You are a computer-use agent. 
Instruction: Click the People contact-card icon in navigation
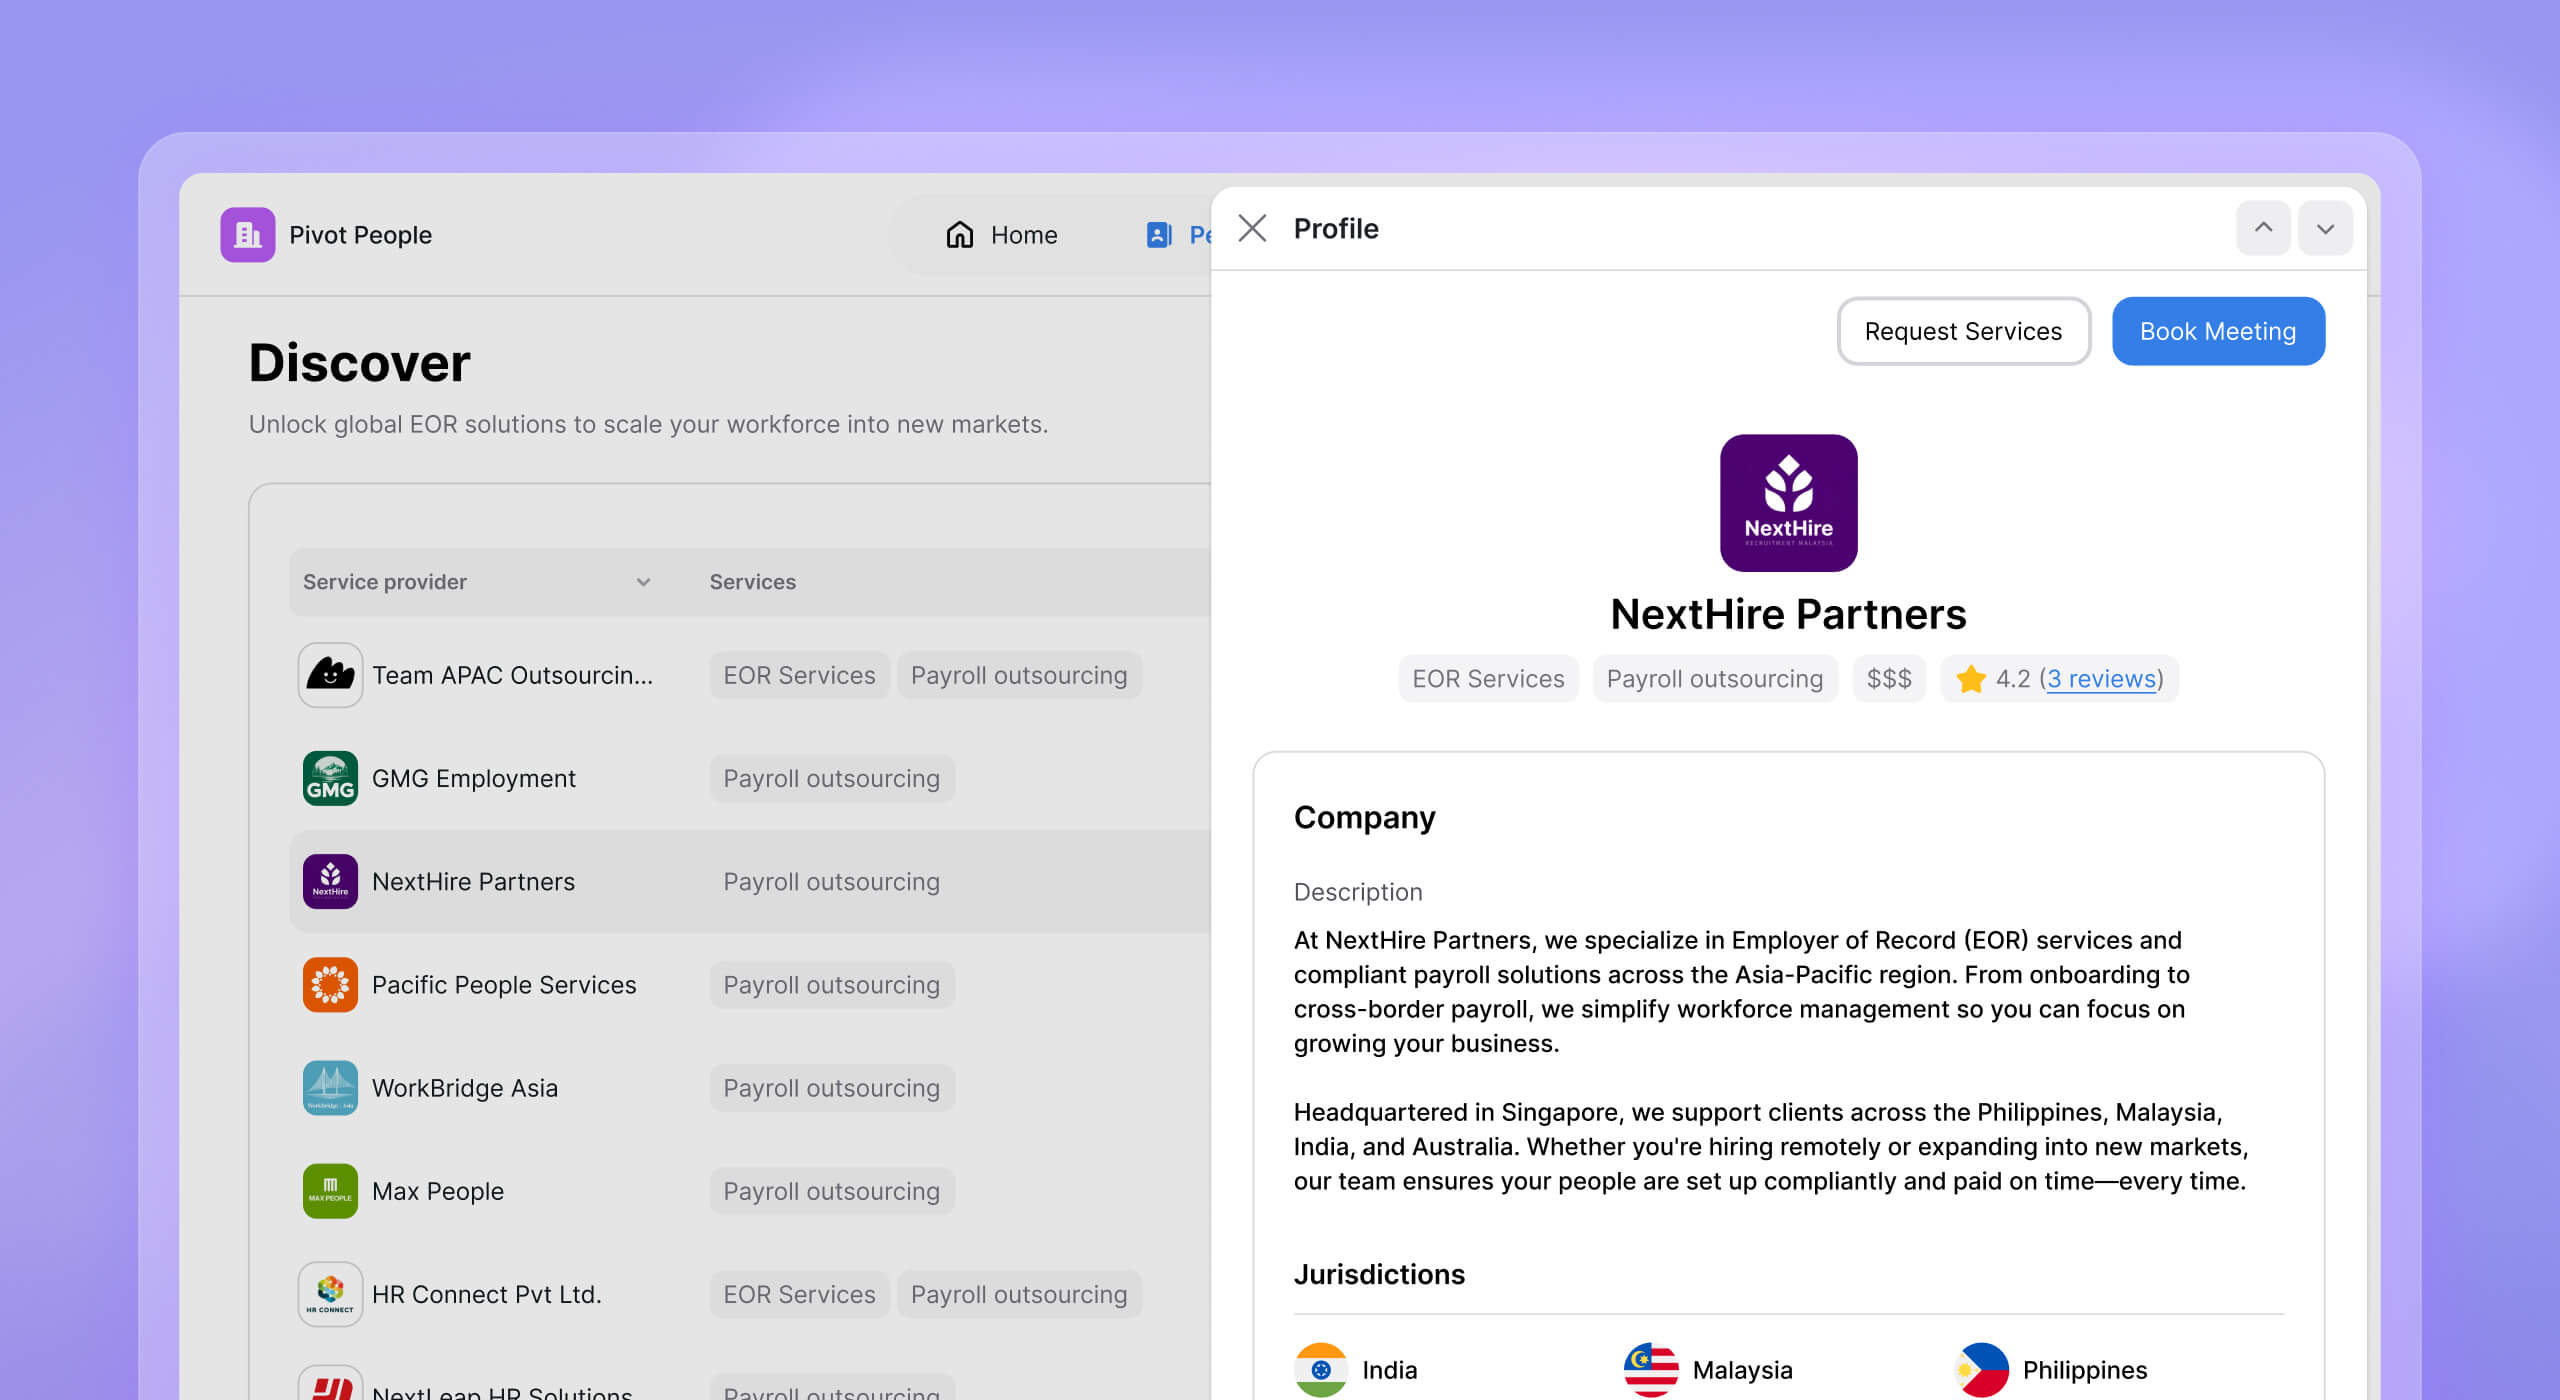tap(1158, 235)
